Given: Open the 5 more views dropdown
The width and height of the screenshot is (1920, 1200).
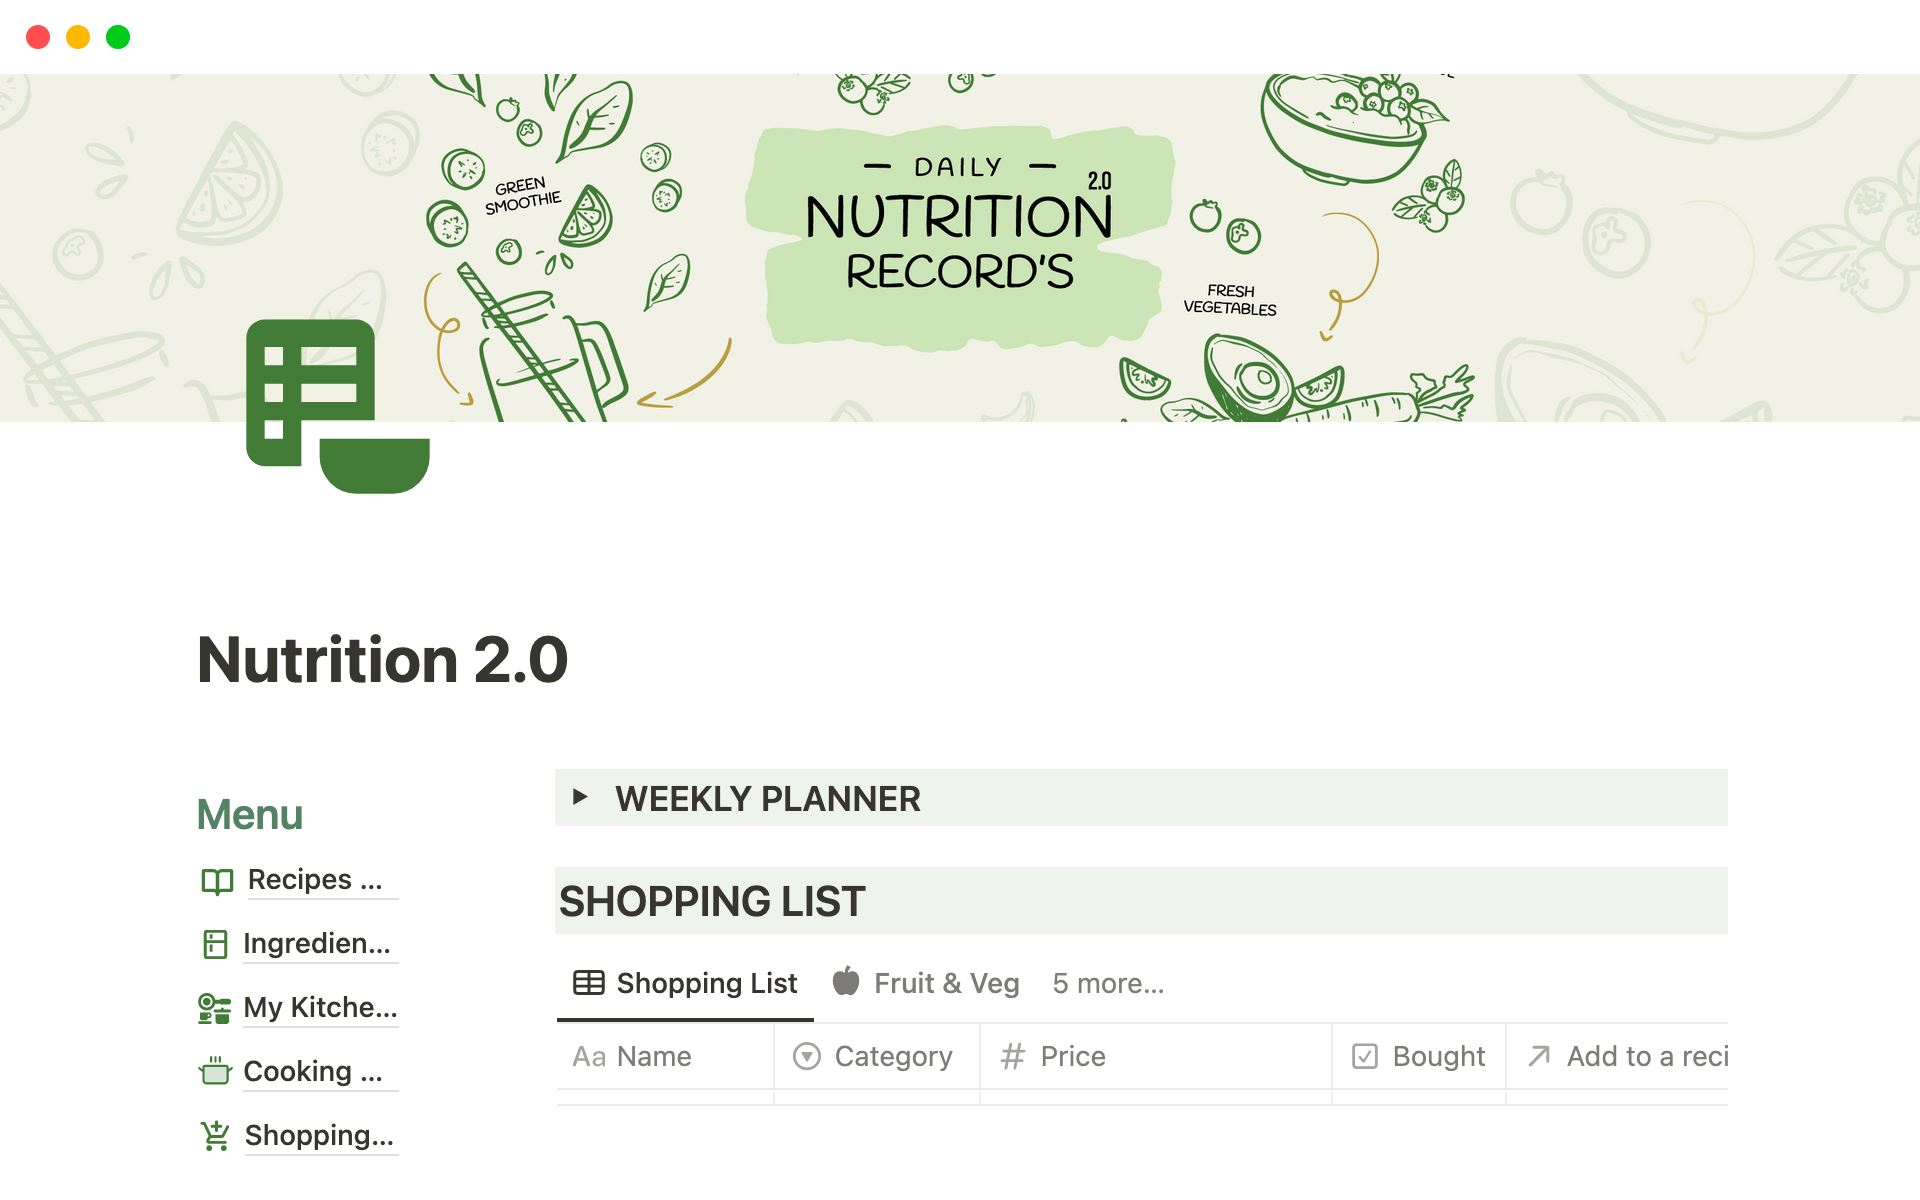Looking at the screenshot, I should pos(1108,984).
